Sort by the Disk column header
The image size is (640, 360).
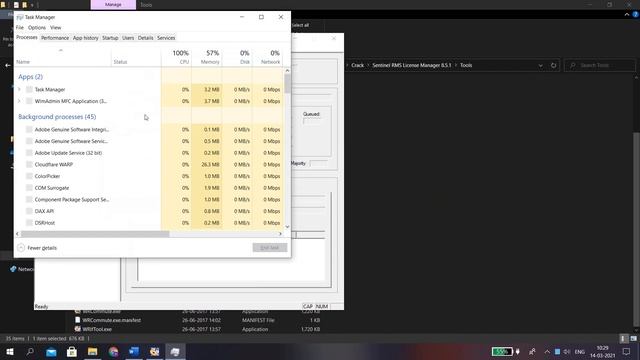tap(237, 57)
